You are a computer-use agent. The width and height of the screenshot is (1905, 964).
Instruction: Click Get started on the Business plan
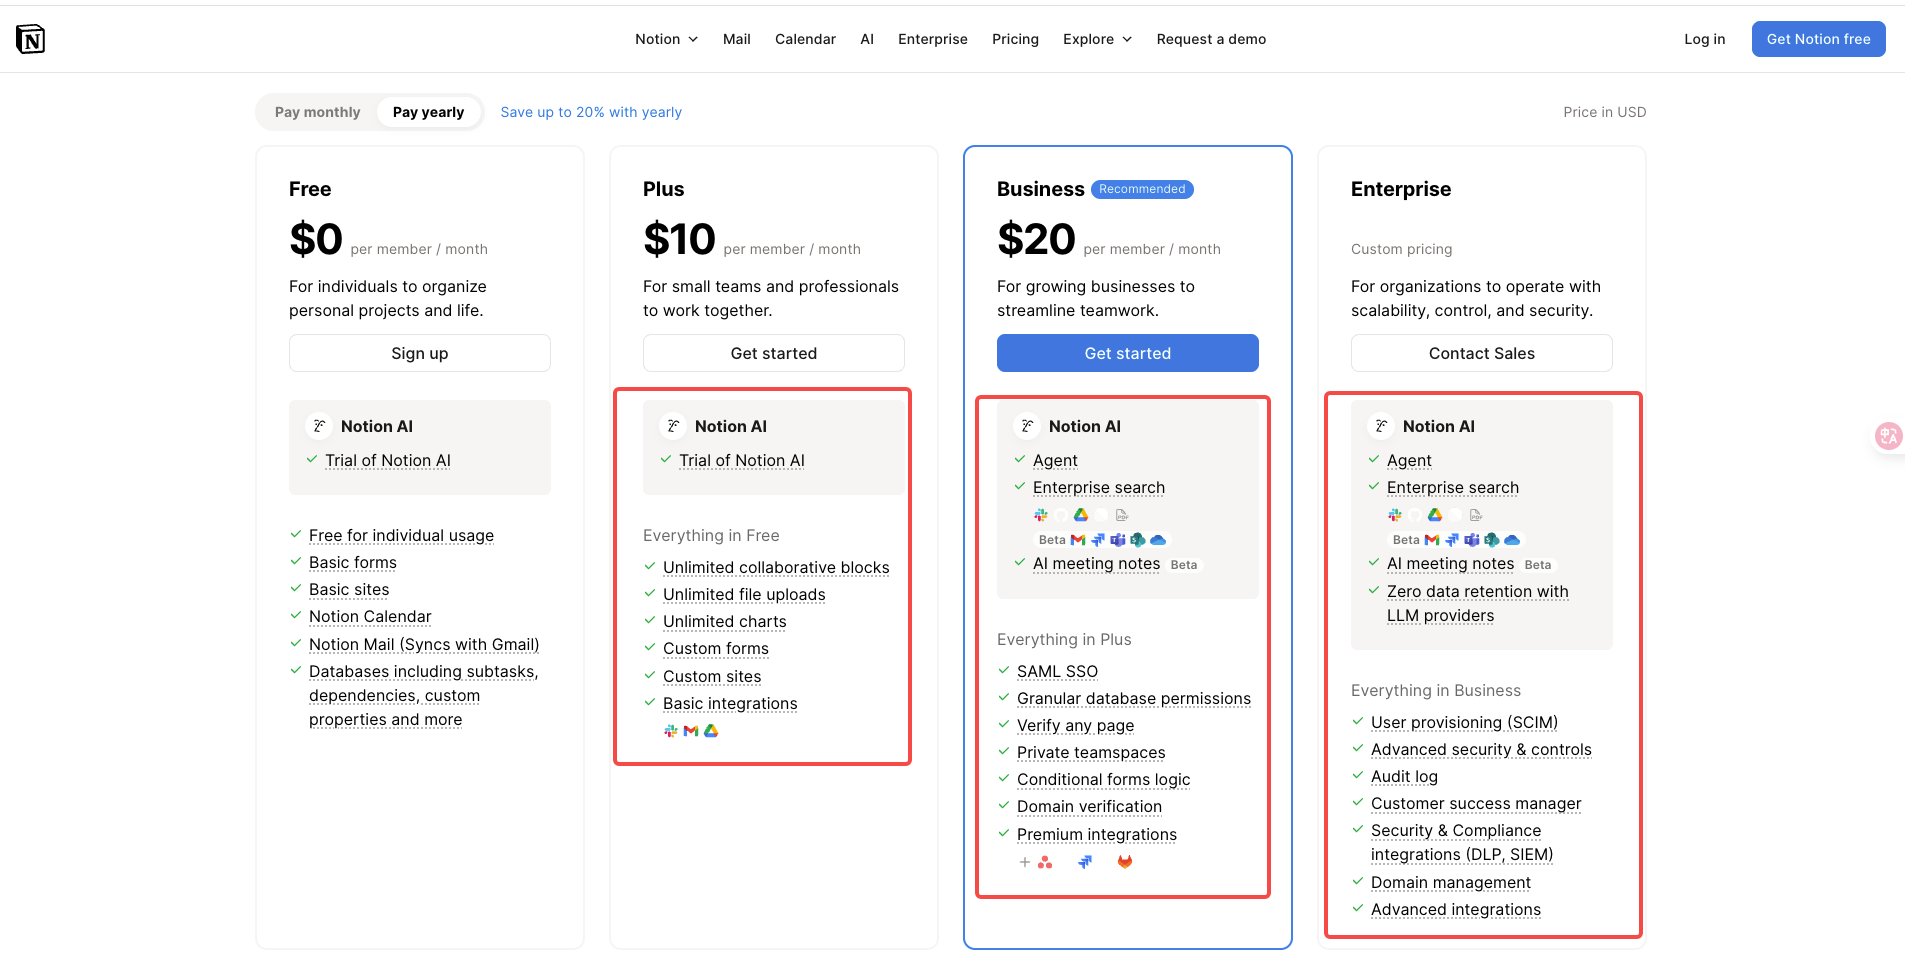(x=1128, y=353)
